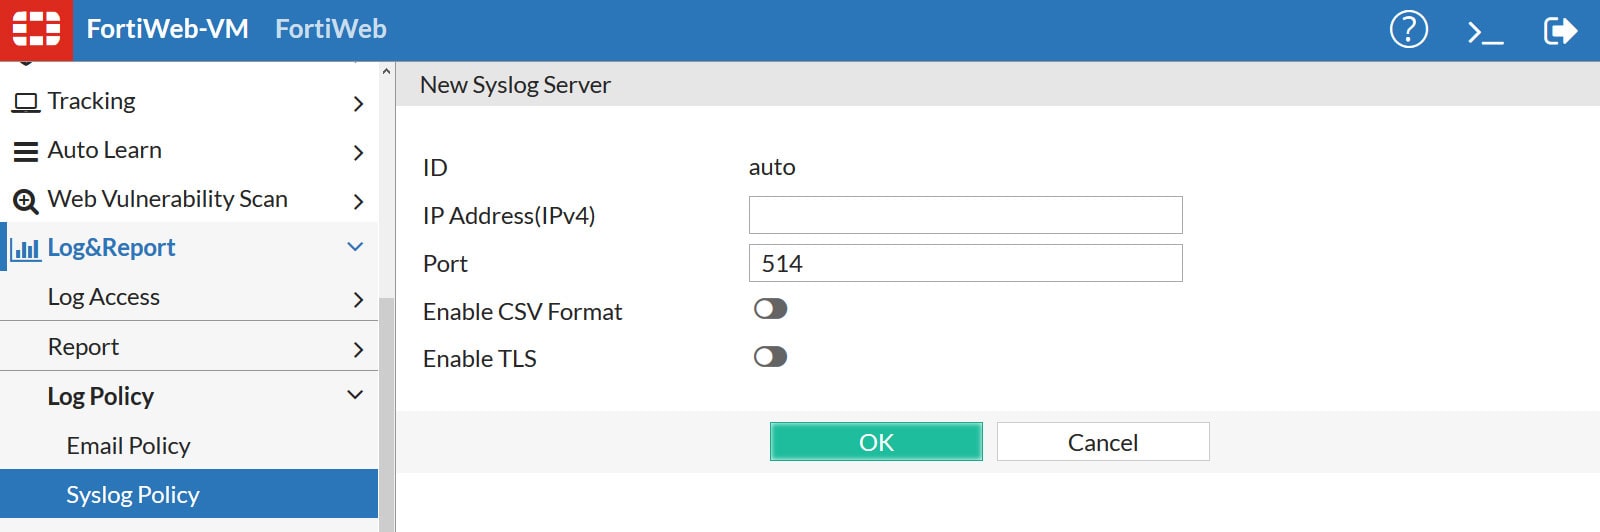Image resolution: width=1600 pixels, height=532 pixels.
Task: Open the Email Policy menu item
Action: (128, 446)
